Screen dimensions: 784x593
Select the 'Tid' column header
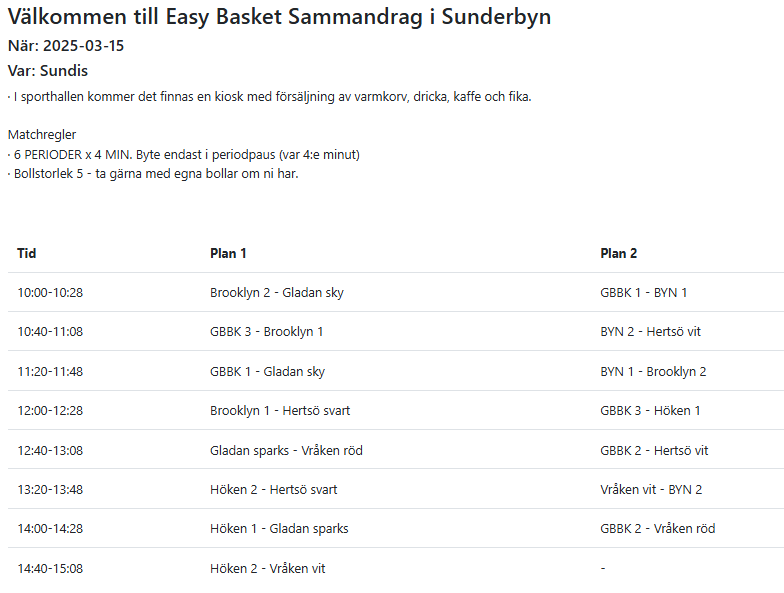coord(27,253)
